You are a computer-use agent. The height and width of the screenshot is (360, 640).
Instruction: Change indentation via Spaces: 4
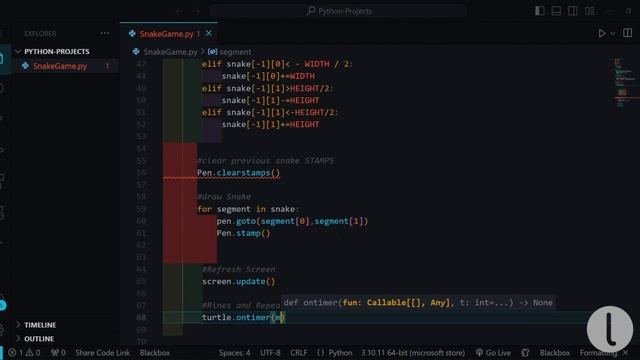click(234, 353)
